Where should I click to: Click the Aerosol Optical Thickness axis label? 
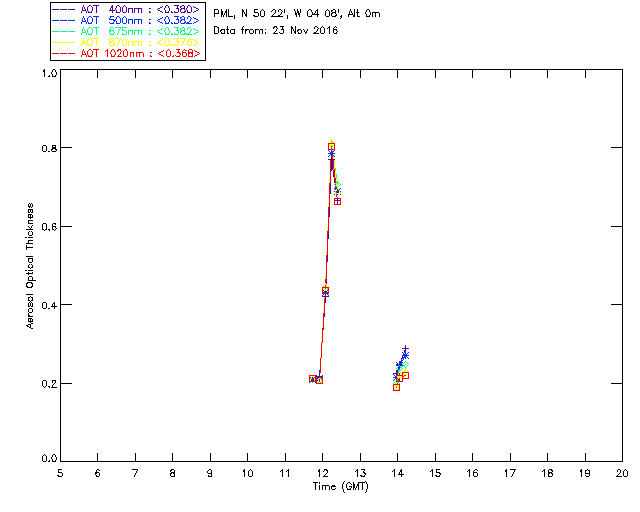coord(30,266)
